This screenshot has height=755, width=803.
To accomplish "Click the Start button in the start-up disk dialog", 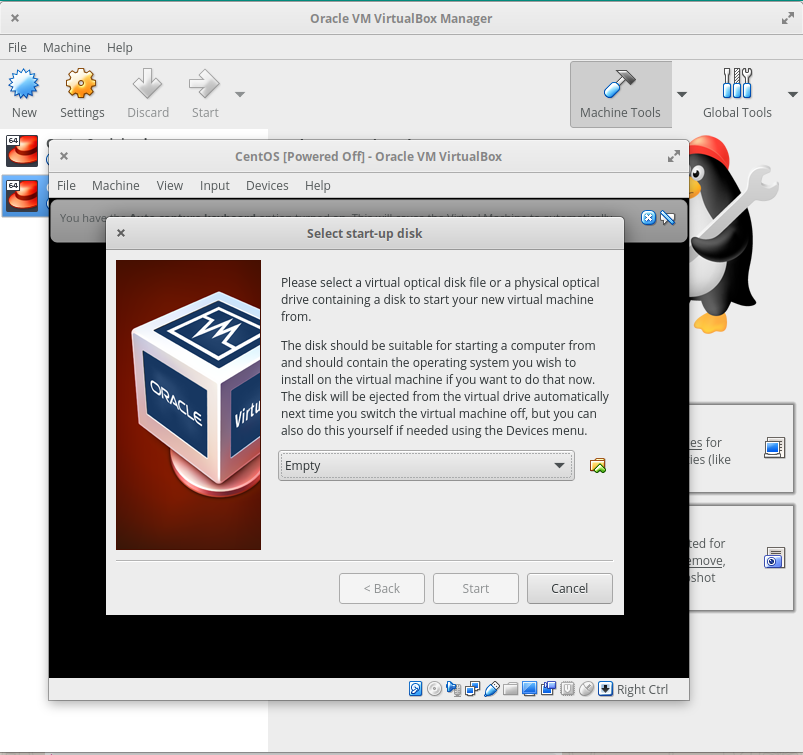I will [476, 589].
